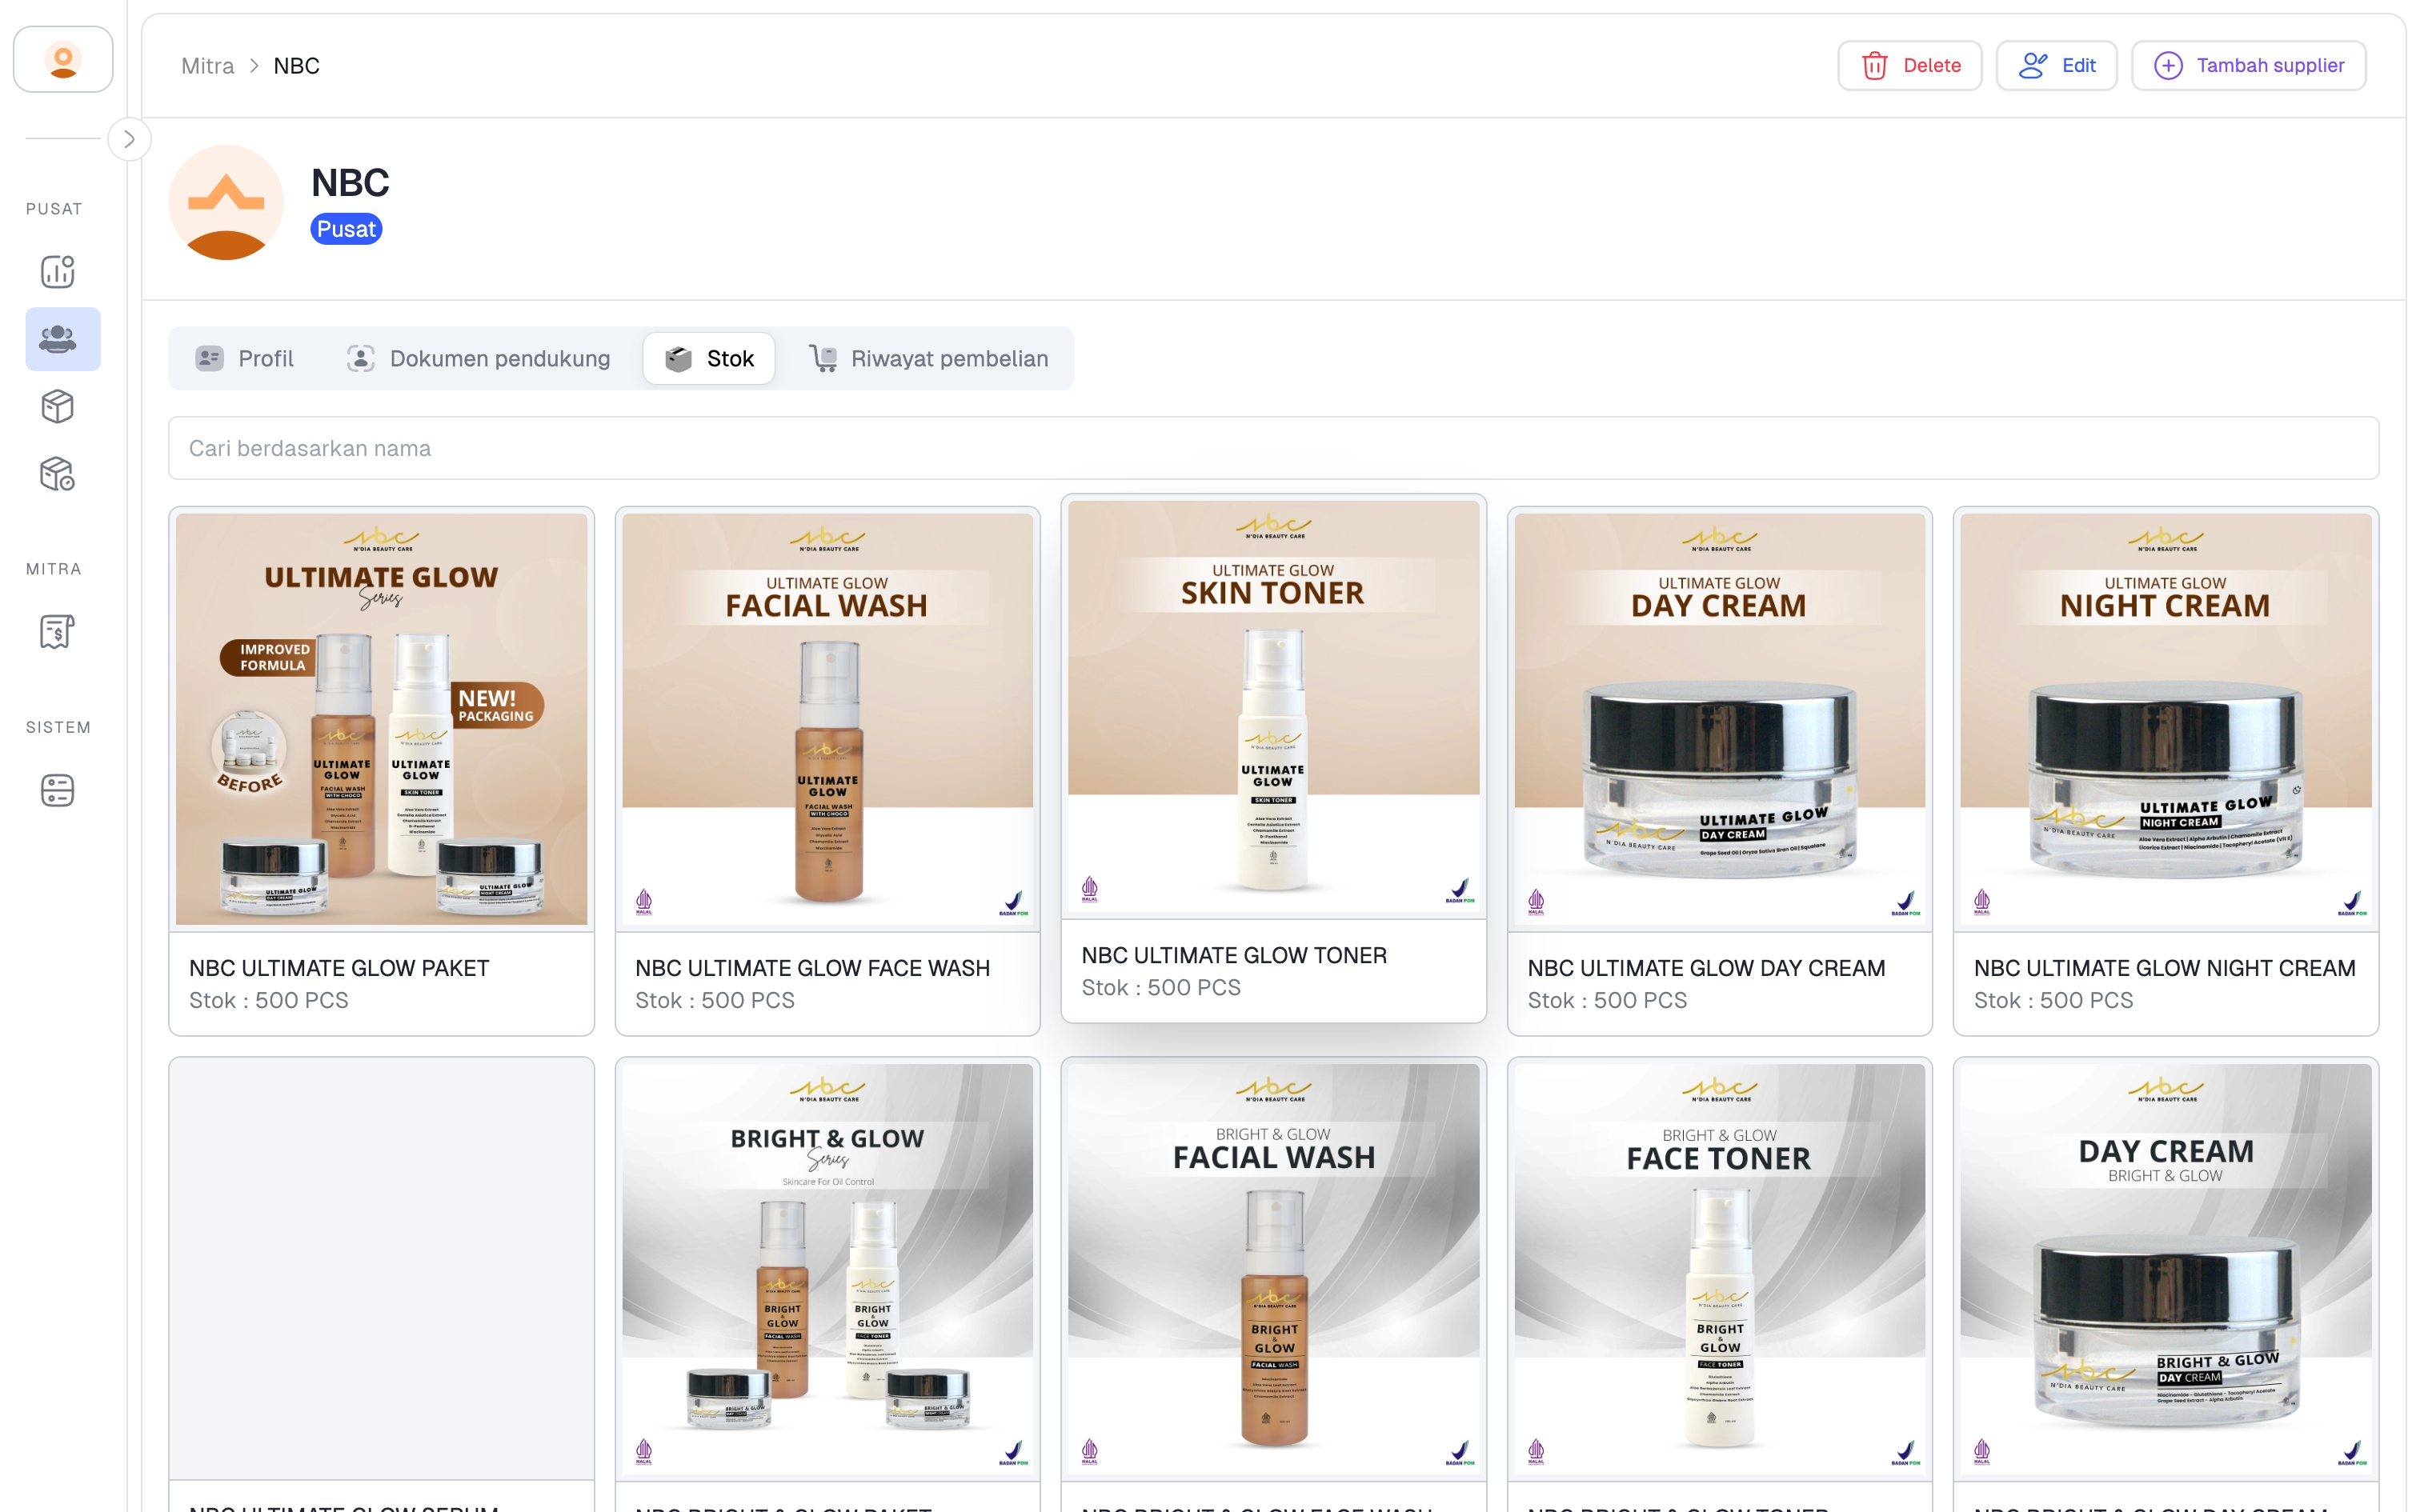2420x1512 pixels.
Task: Add a supplier with Tambah supplier
Action: 2248,66
